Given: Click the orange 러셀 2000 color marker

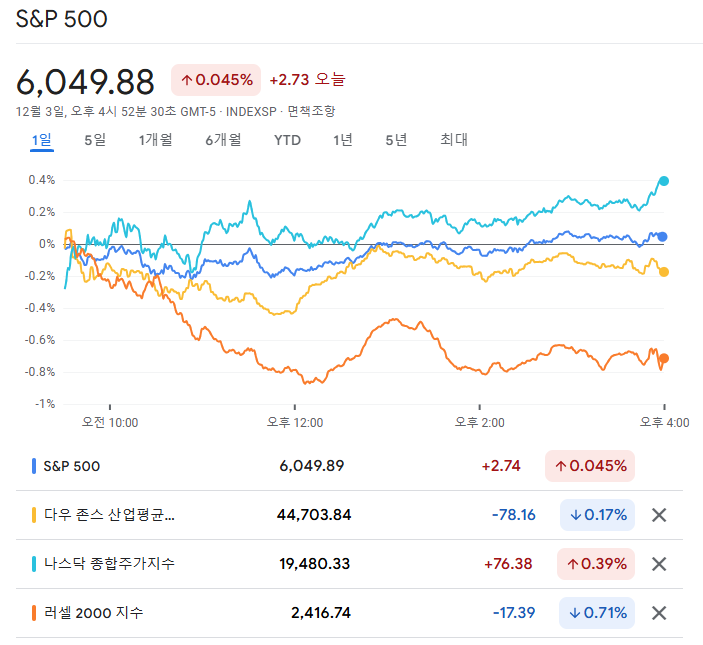Looking at the screenshot, I should click(x=34, y=613).
